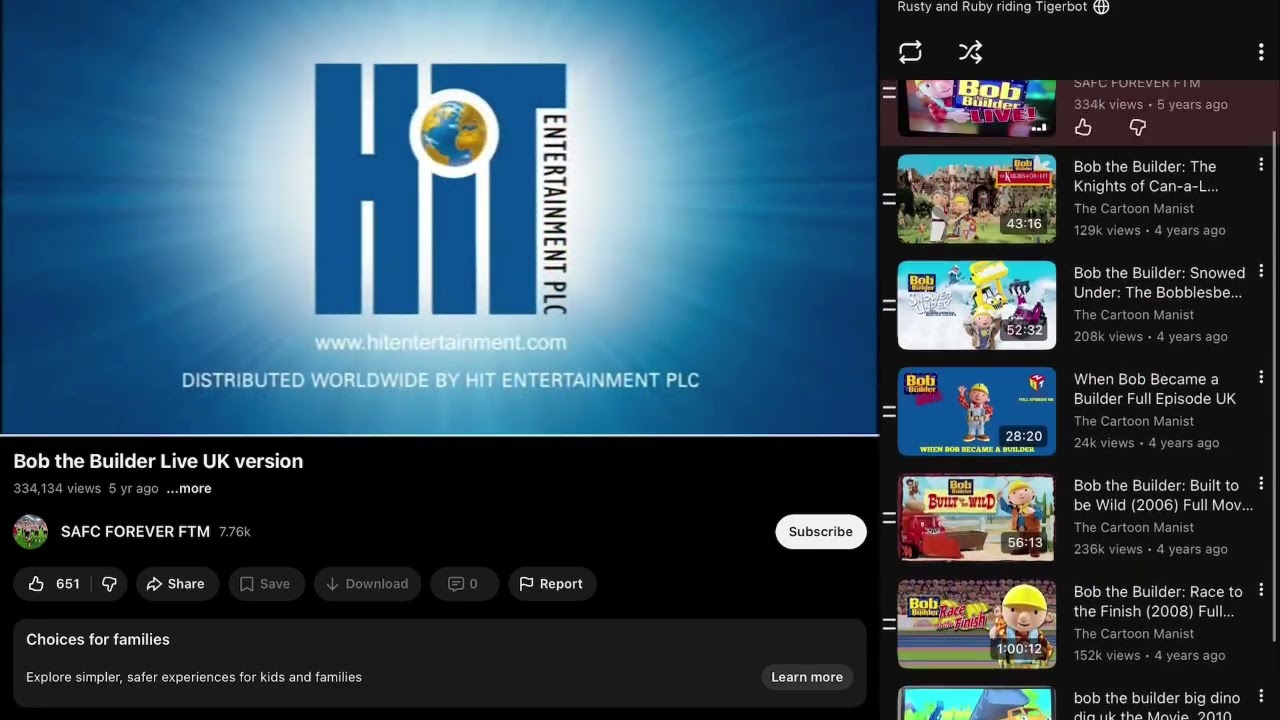Toggle playlist loop icon
This screenshot has width=1280, height=720.
click(x=910, y=52)
